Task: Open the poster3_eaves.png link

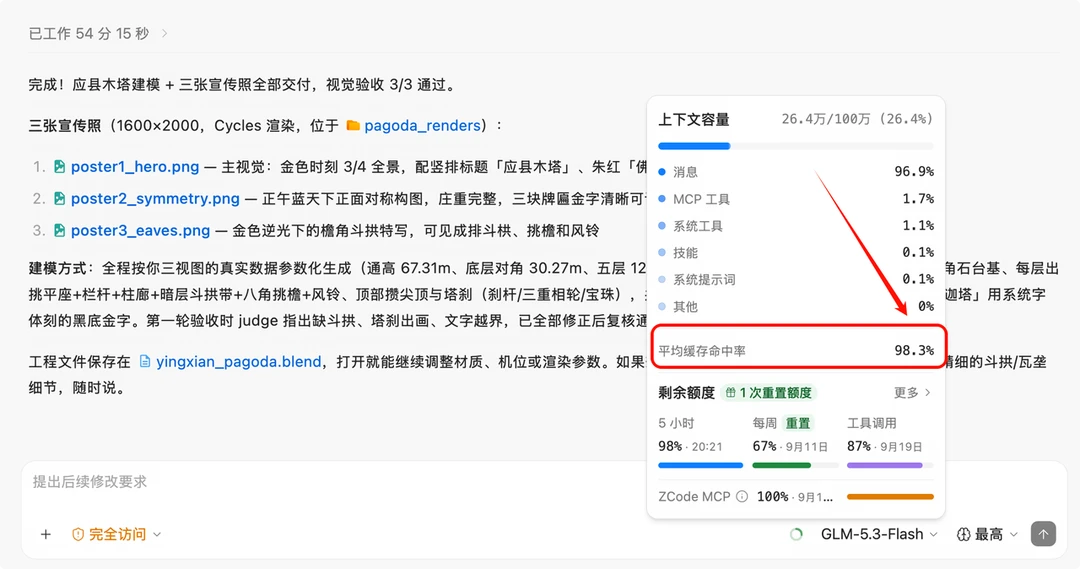Action: (x=141, y=230)
